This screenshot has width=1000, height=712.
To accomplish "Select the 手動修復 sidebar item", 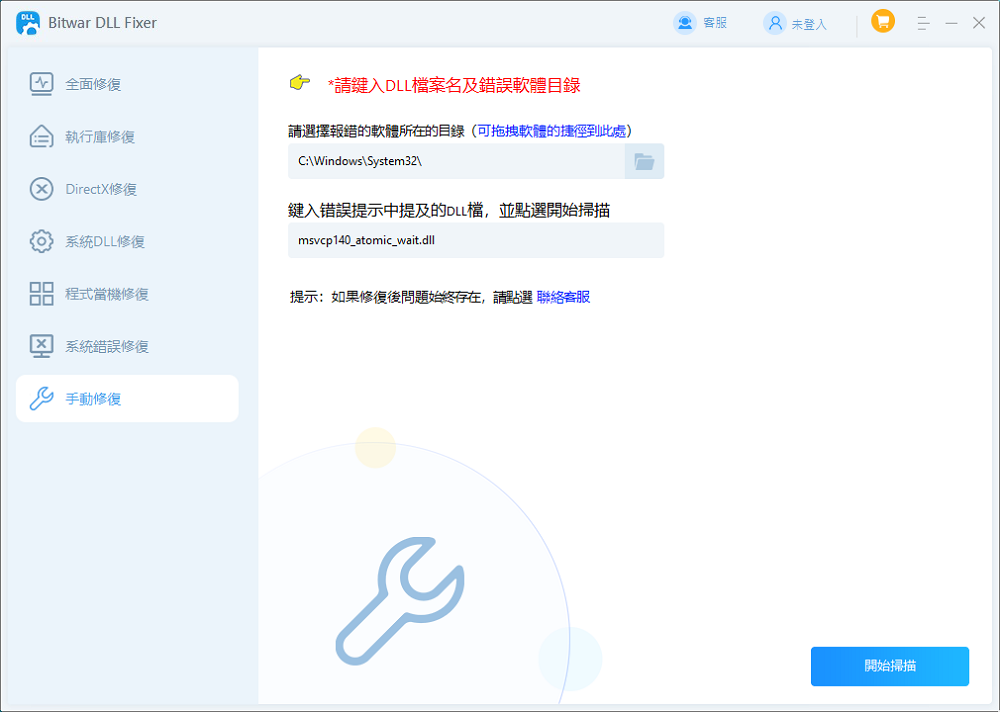I will [x=127, y=398].
